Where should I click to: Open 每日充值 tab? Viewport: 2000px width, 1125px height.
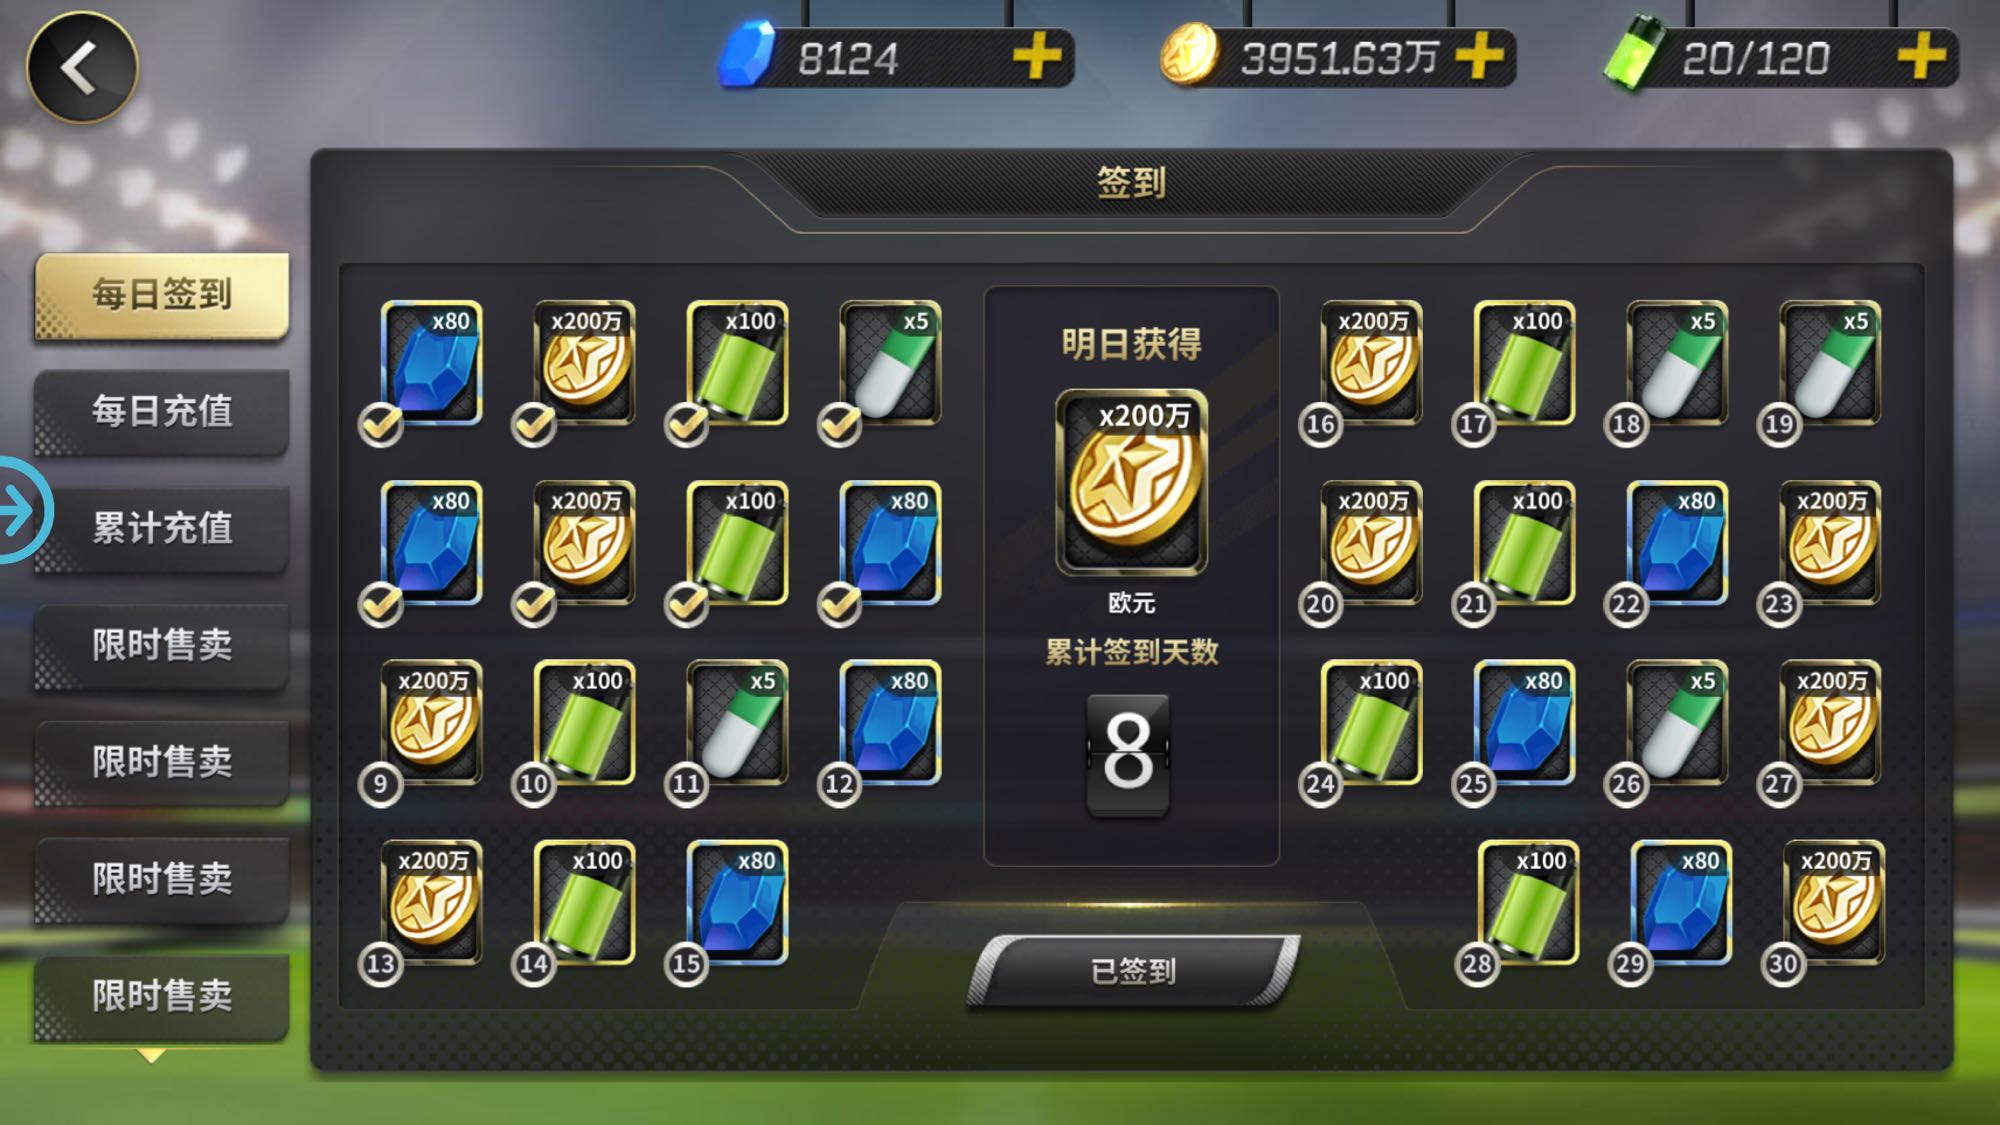coord(162,412)
